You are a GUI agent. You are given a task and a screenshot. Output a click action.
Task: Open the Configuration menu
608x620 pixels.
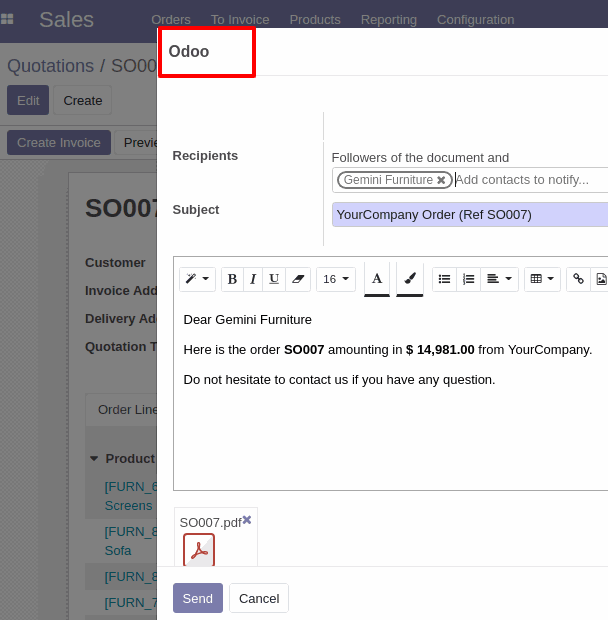pyautogui.click(x=476, y=20)
